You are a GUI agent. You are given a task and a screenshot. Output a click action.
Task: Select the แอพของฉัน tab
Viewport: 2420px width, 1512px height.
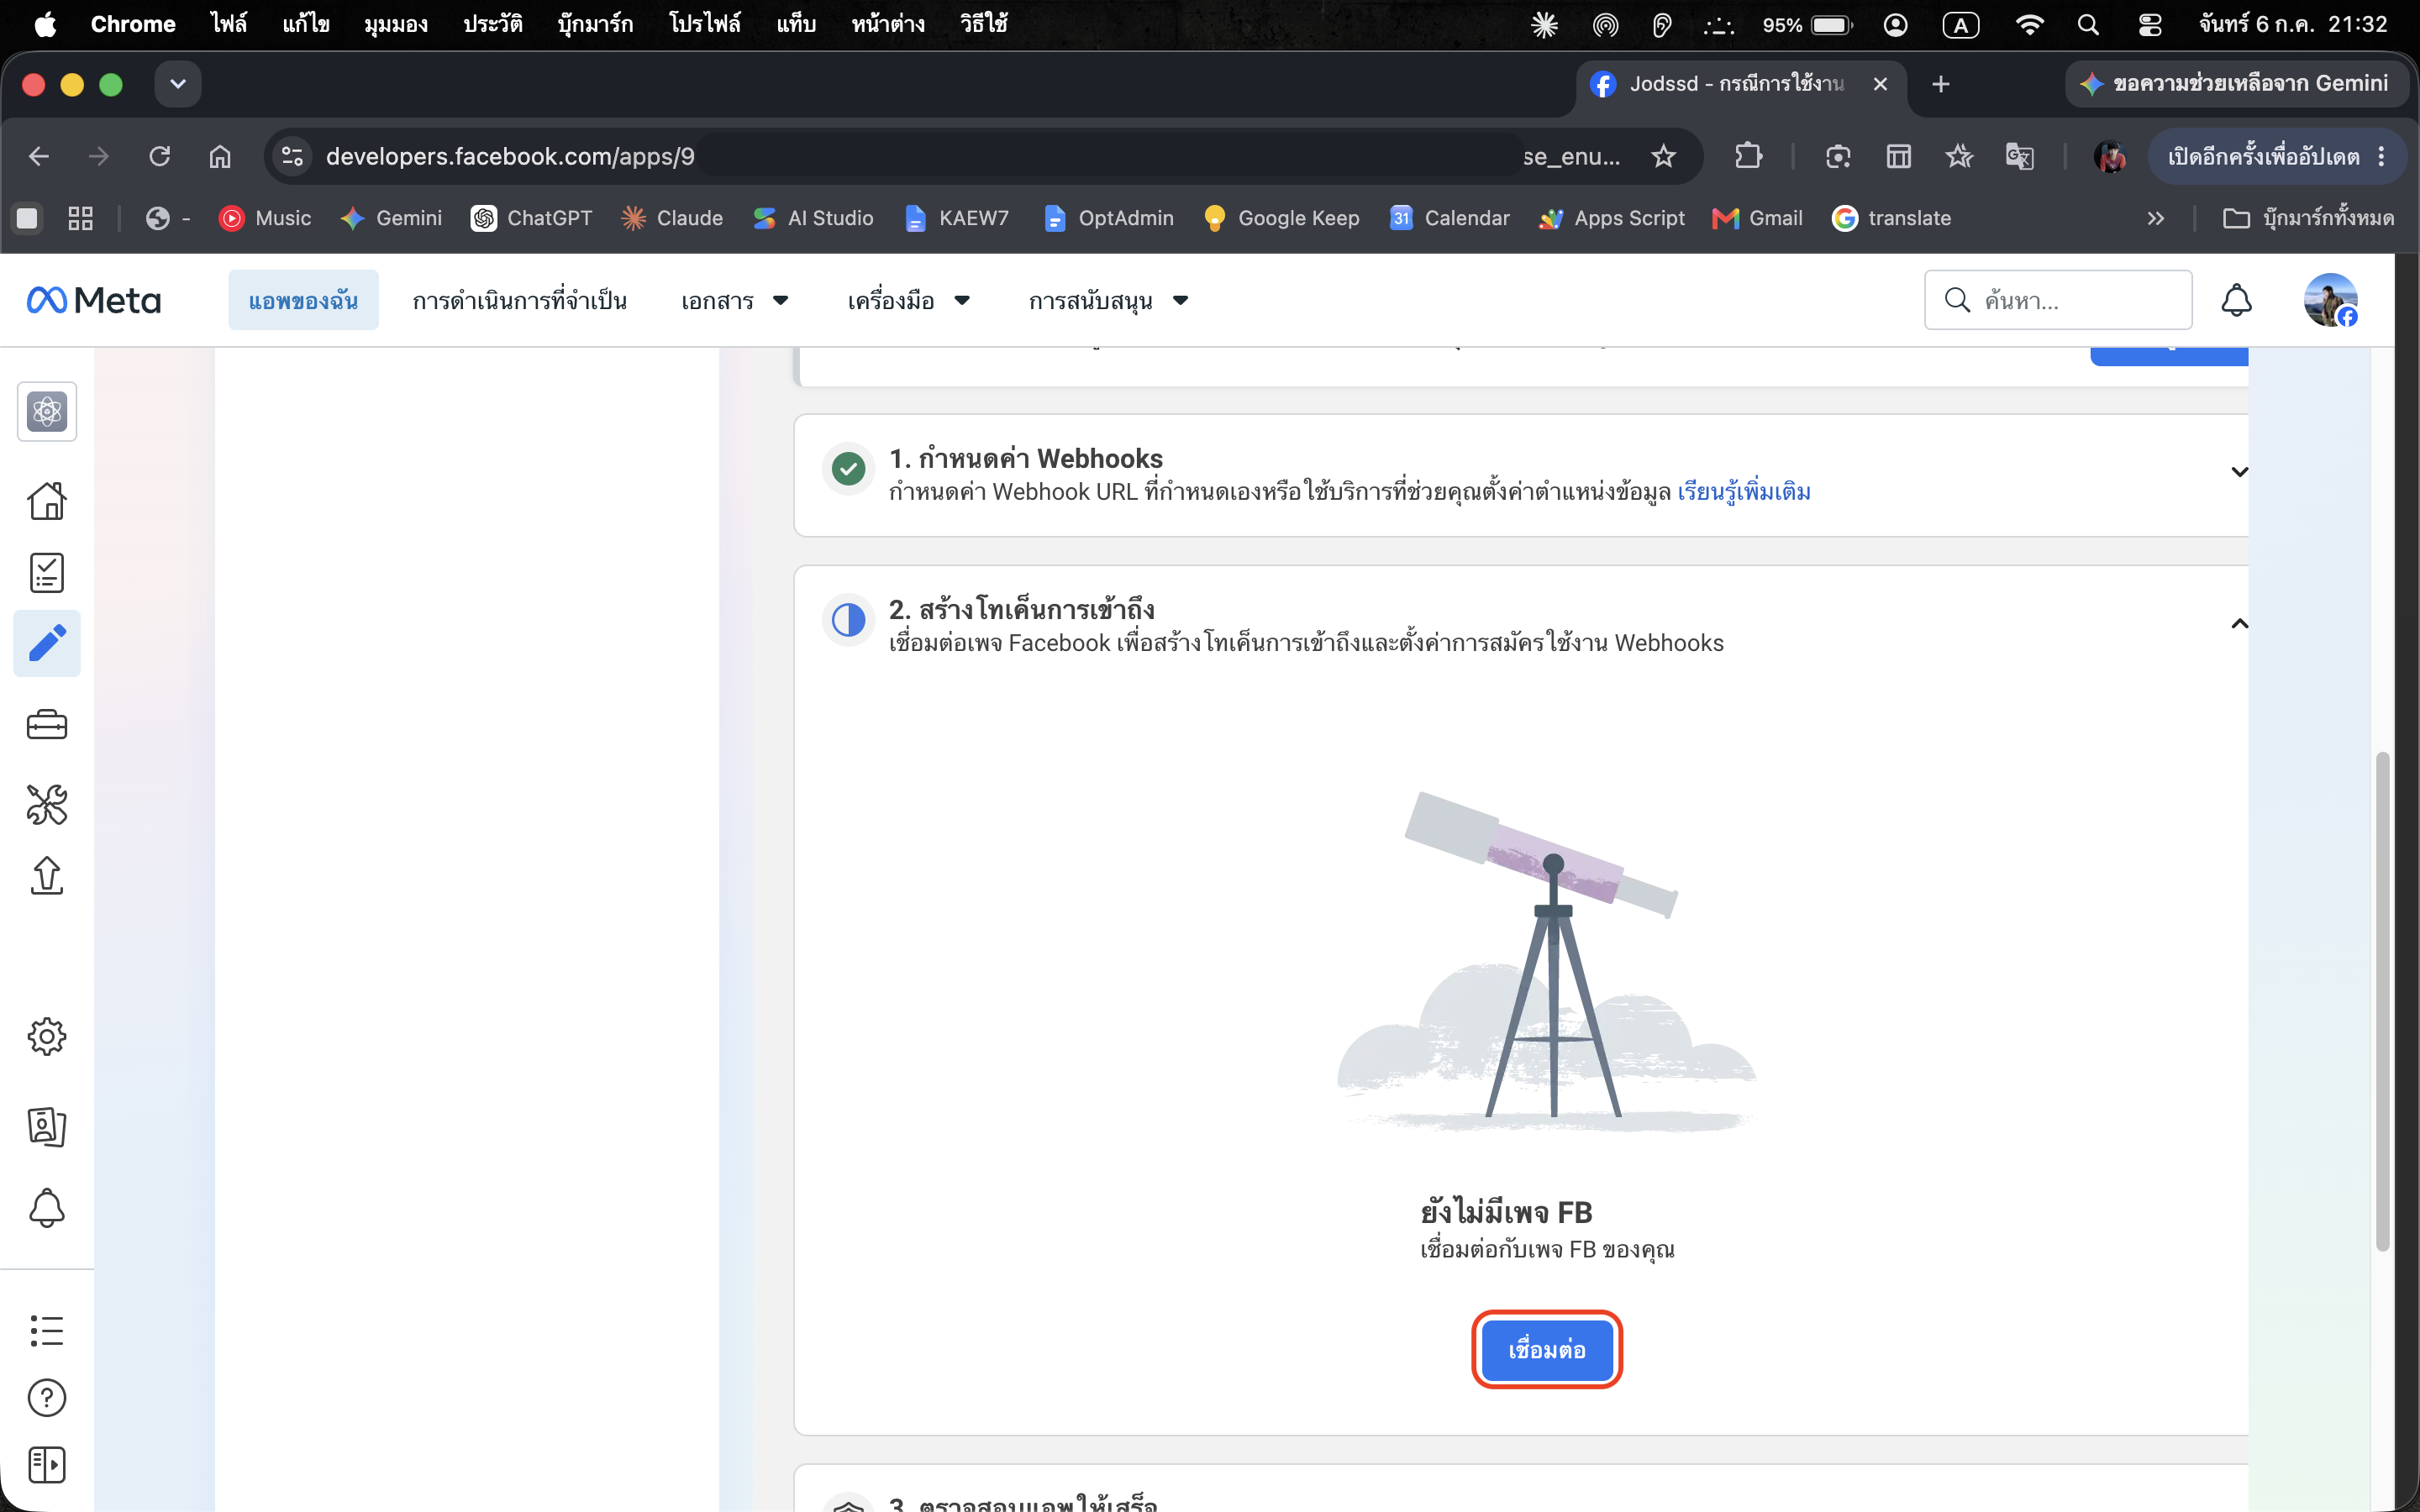pyautogui.click(x=303, y=300)
